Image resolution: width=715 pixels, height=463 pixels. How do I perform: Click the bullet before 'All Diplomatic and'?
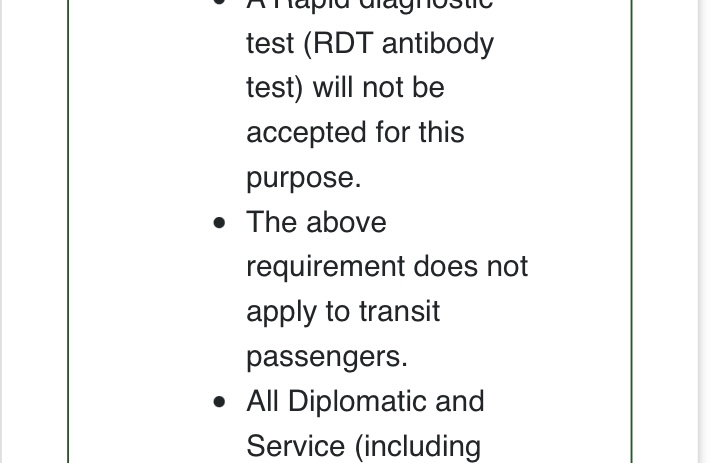coord(219,402)
